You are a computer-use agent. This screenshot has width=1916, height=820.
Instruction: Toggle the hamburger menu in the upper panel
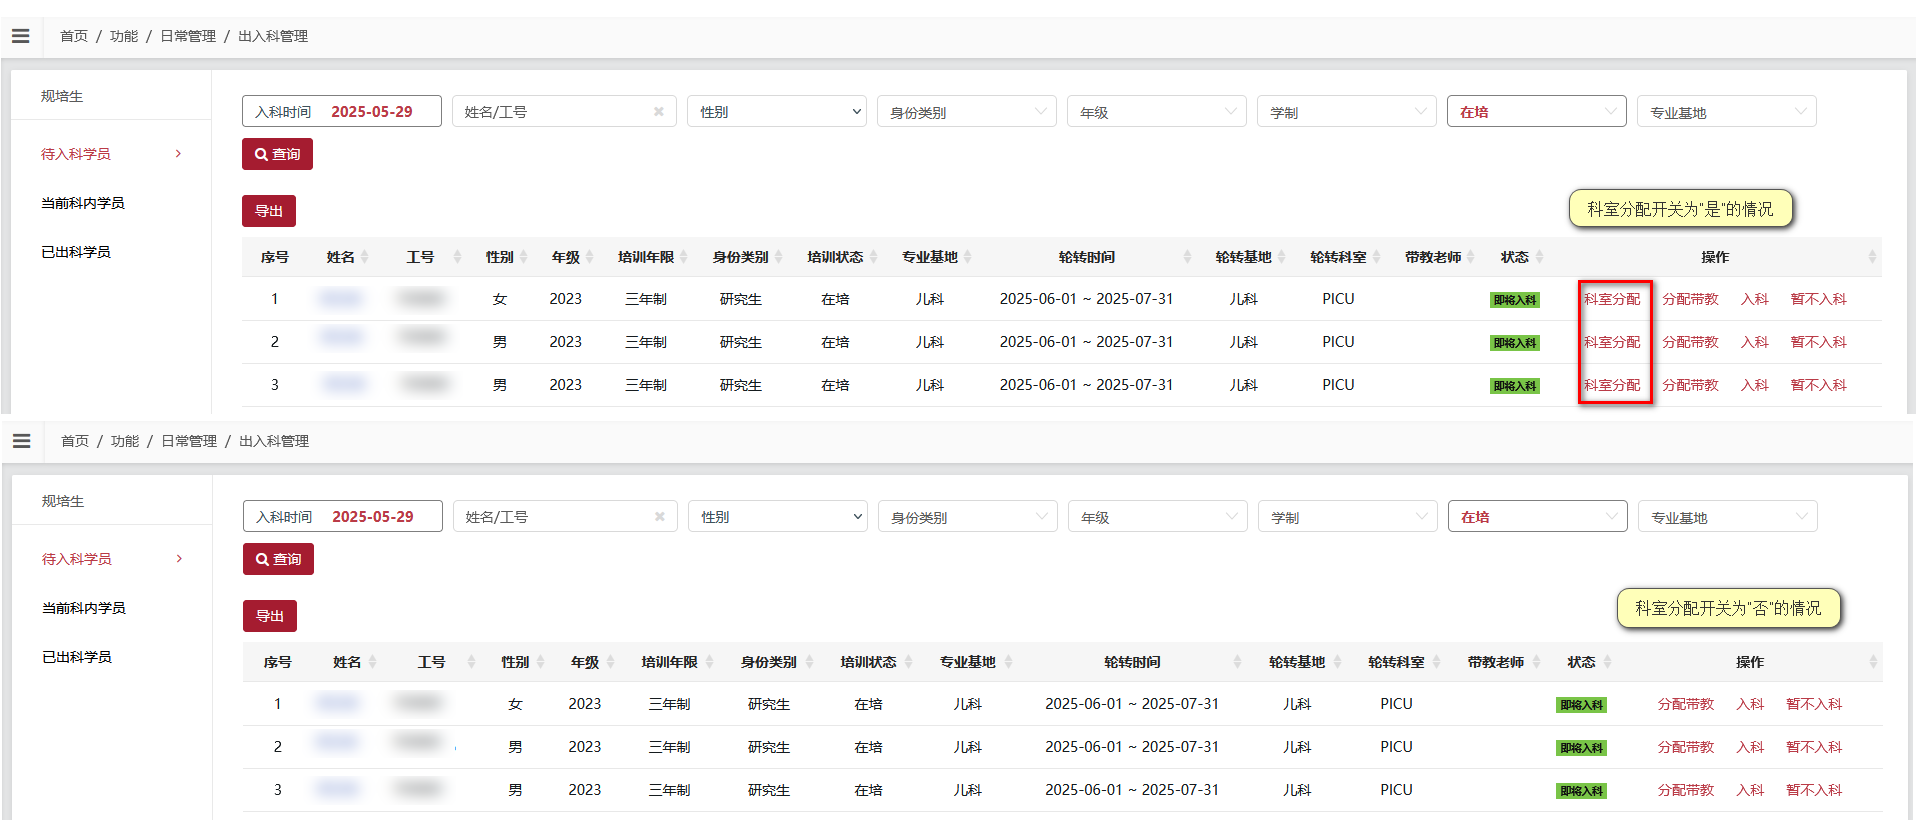click(20, 36)
